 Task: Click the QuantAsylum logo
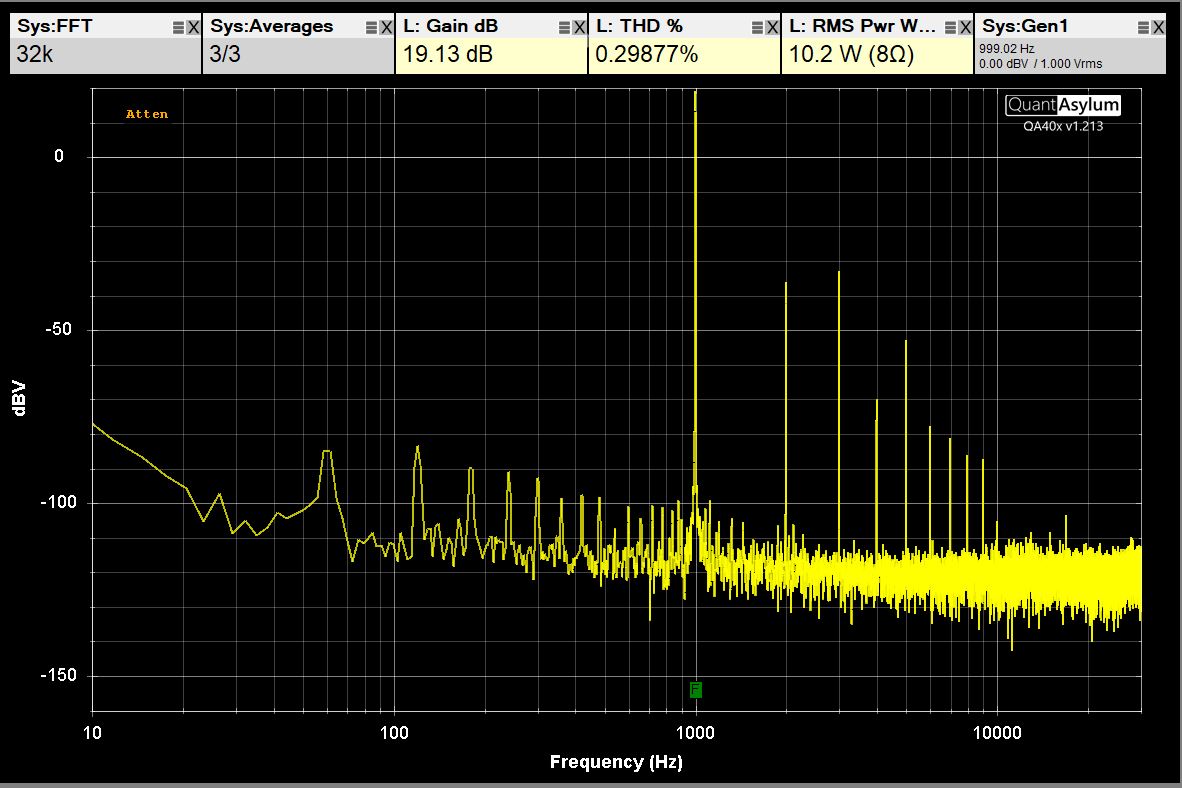[1063, 105]
